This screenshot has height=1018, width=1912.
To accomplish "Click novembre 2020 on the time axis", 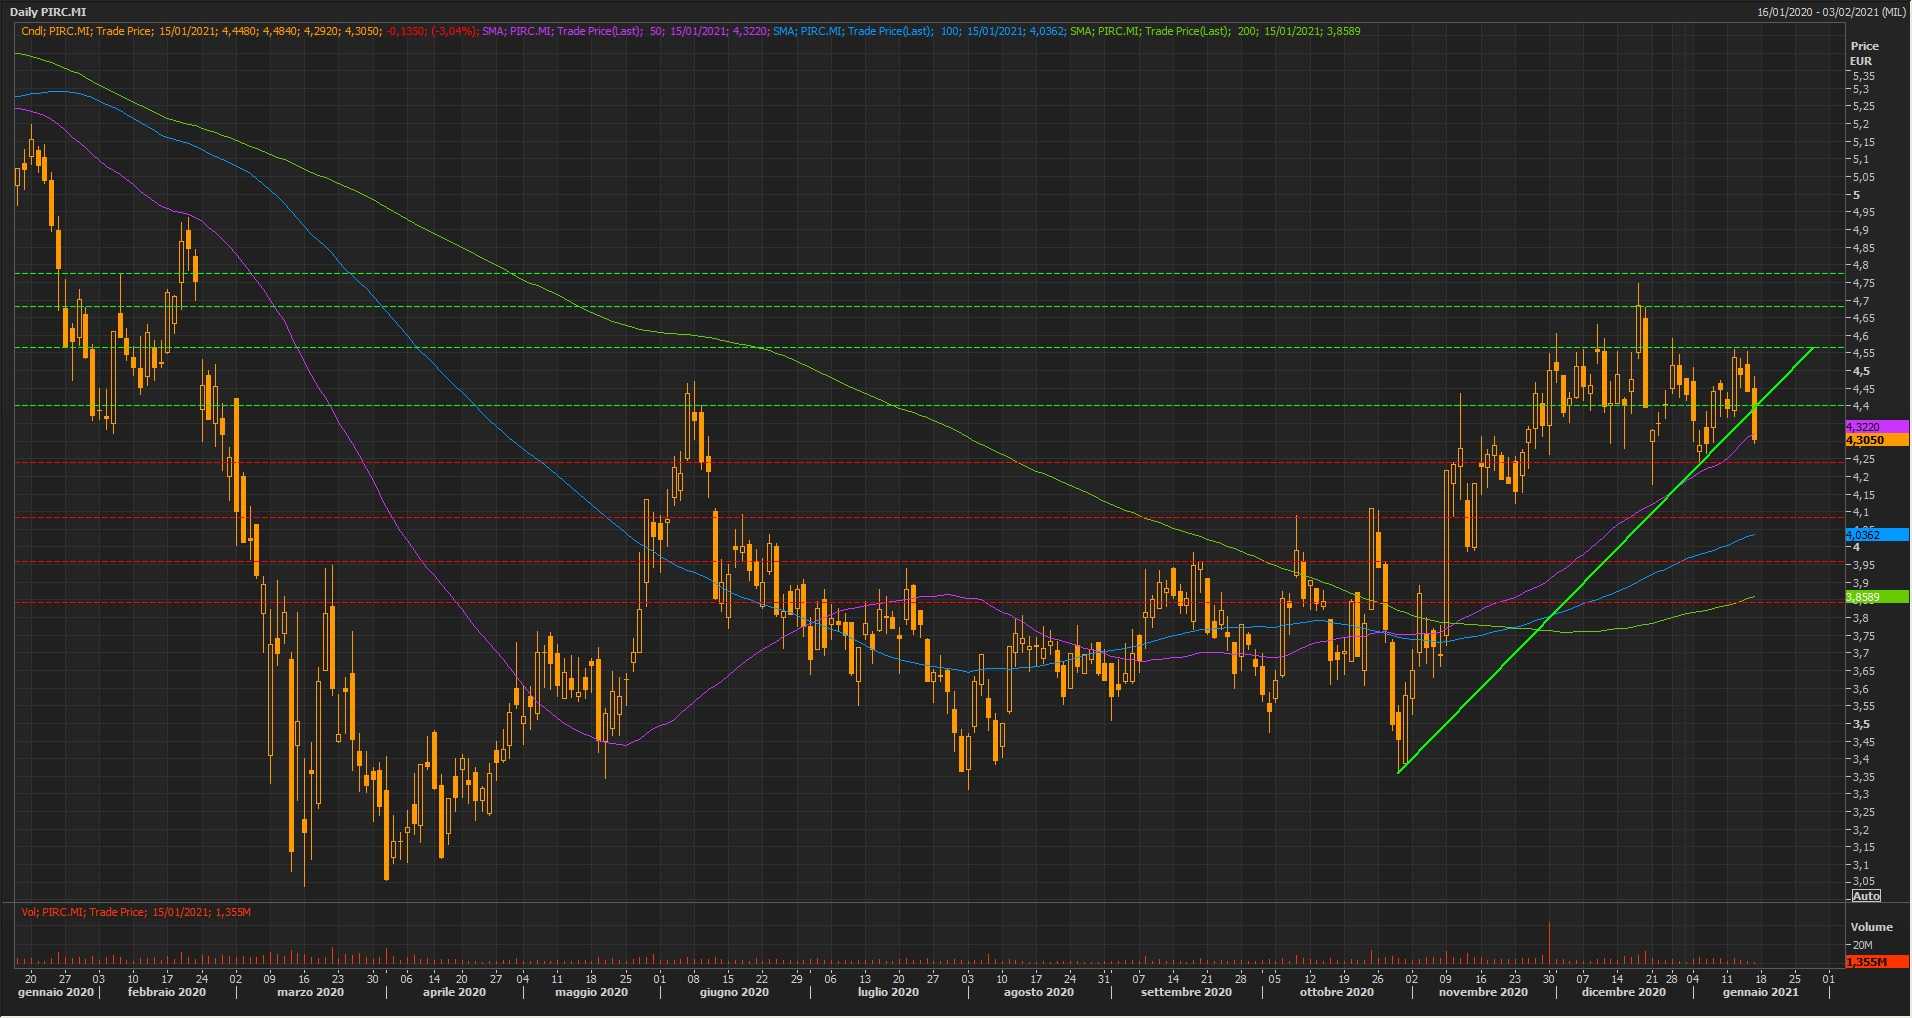I will click(1483, 992).
